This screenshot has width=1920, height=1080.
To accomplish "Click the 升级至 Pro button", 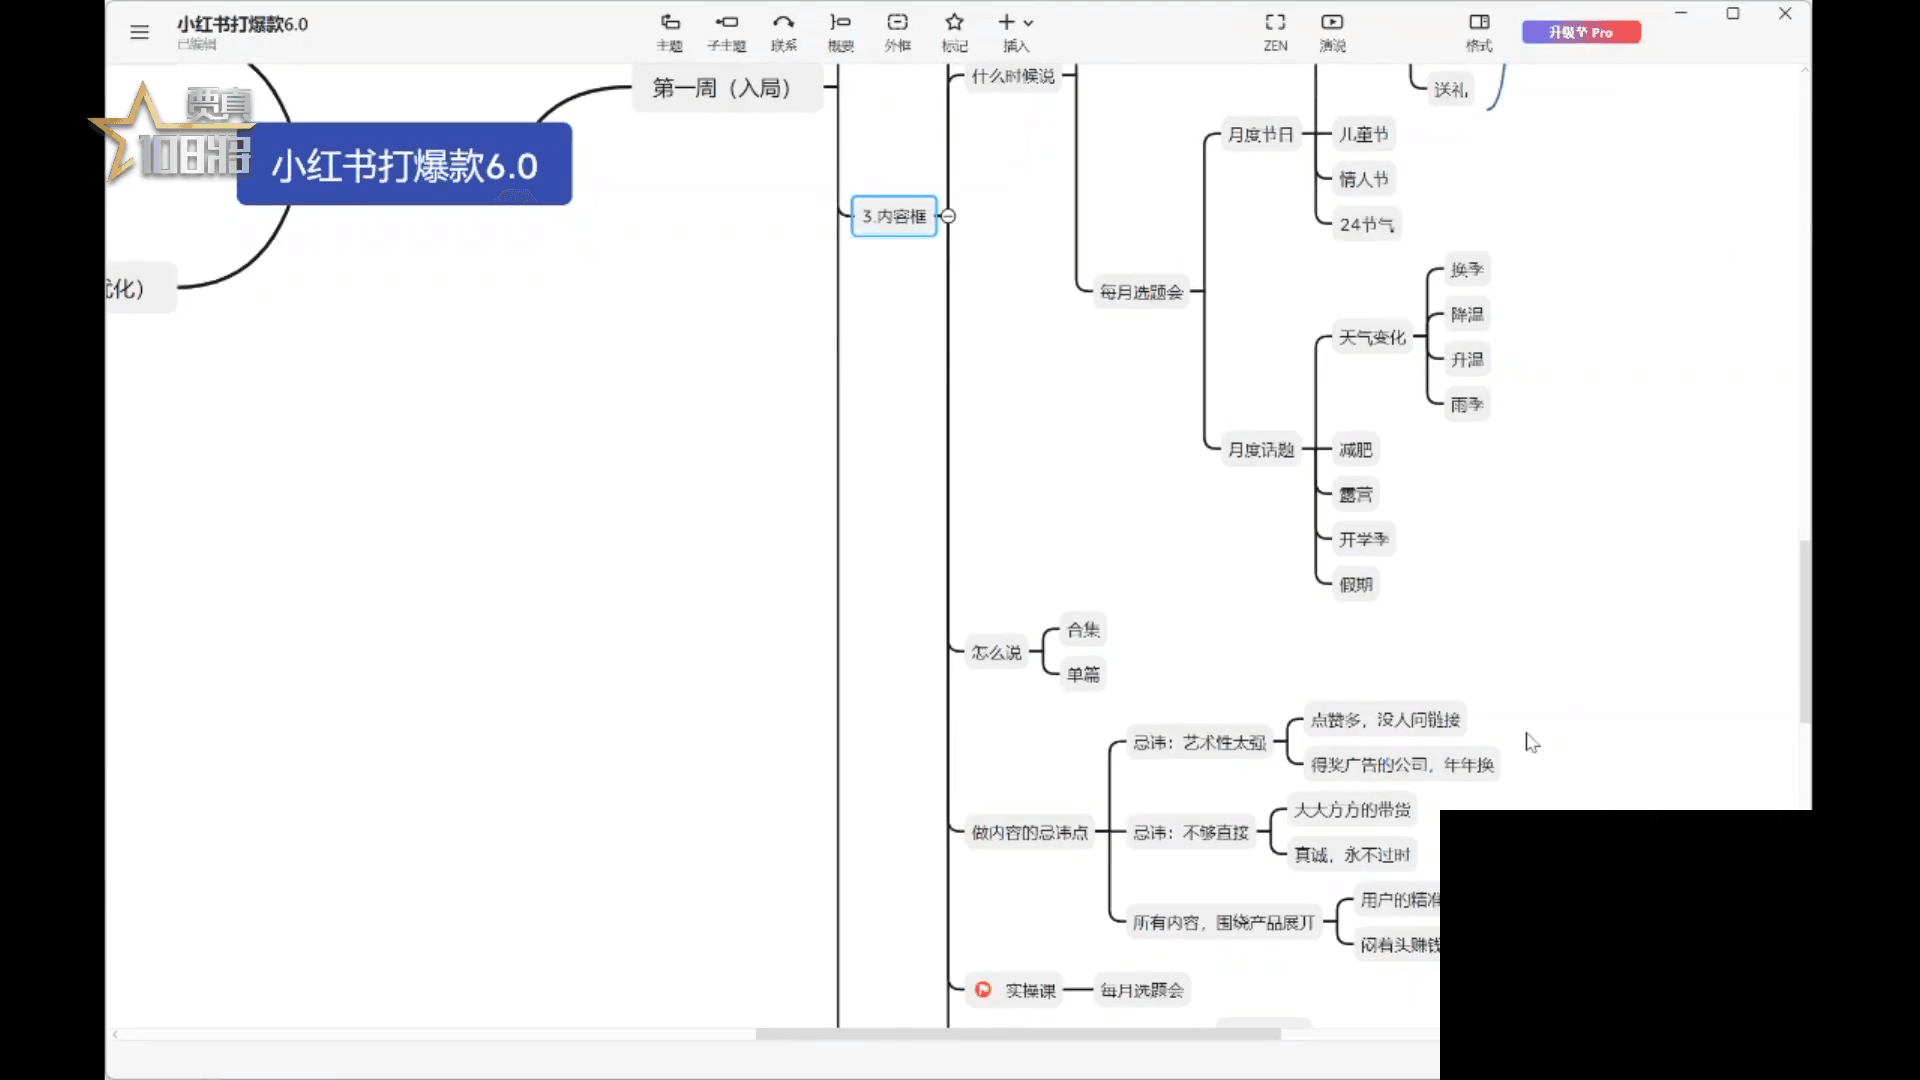I will tap(1581, 32).
